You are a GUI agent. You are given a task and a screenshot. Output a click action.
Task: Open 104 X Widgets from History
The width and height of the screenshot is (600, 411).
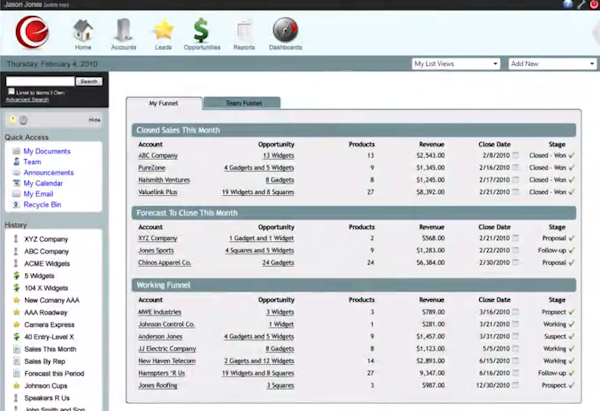[x=46, y=288]
